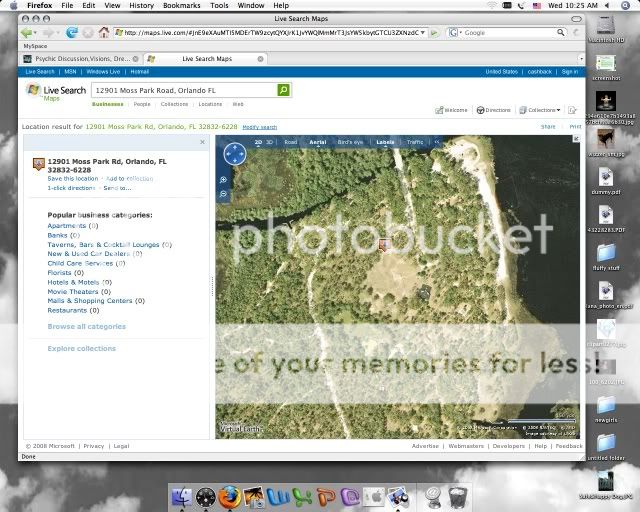Click the Firefox reload button

(73, 32)
